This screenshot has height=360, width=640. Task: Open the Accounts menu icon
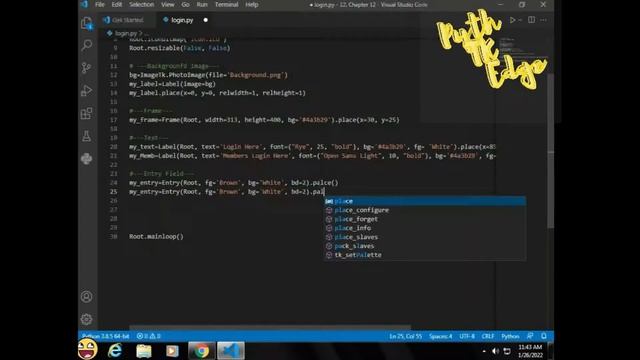pyautogui.click(x=87, y=297)
